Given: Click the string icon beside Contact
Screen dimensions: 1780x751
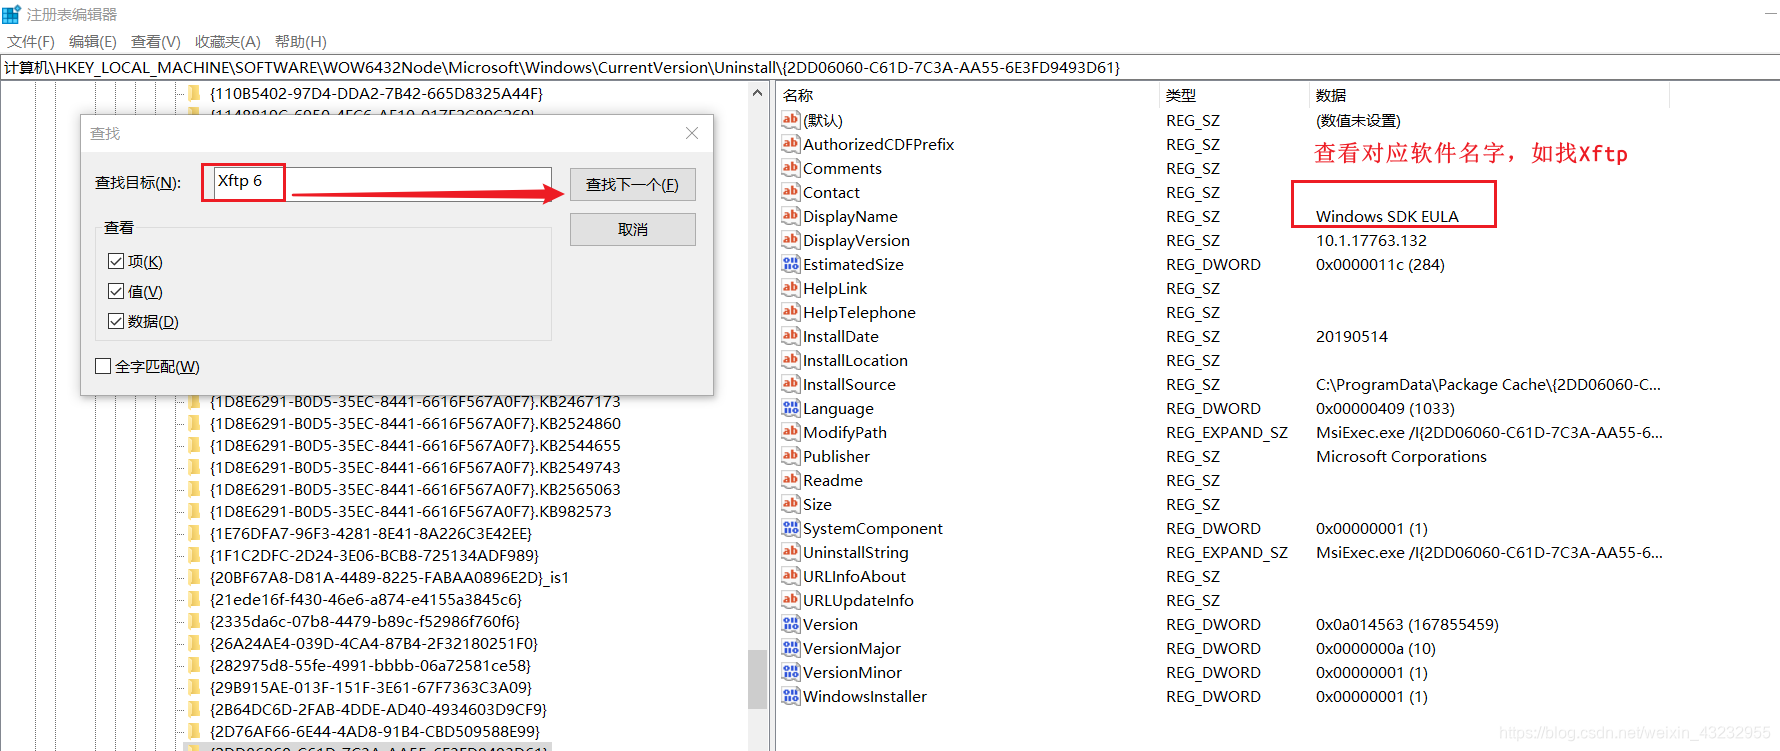Looking at the screenshot, I should pos(791,192).
